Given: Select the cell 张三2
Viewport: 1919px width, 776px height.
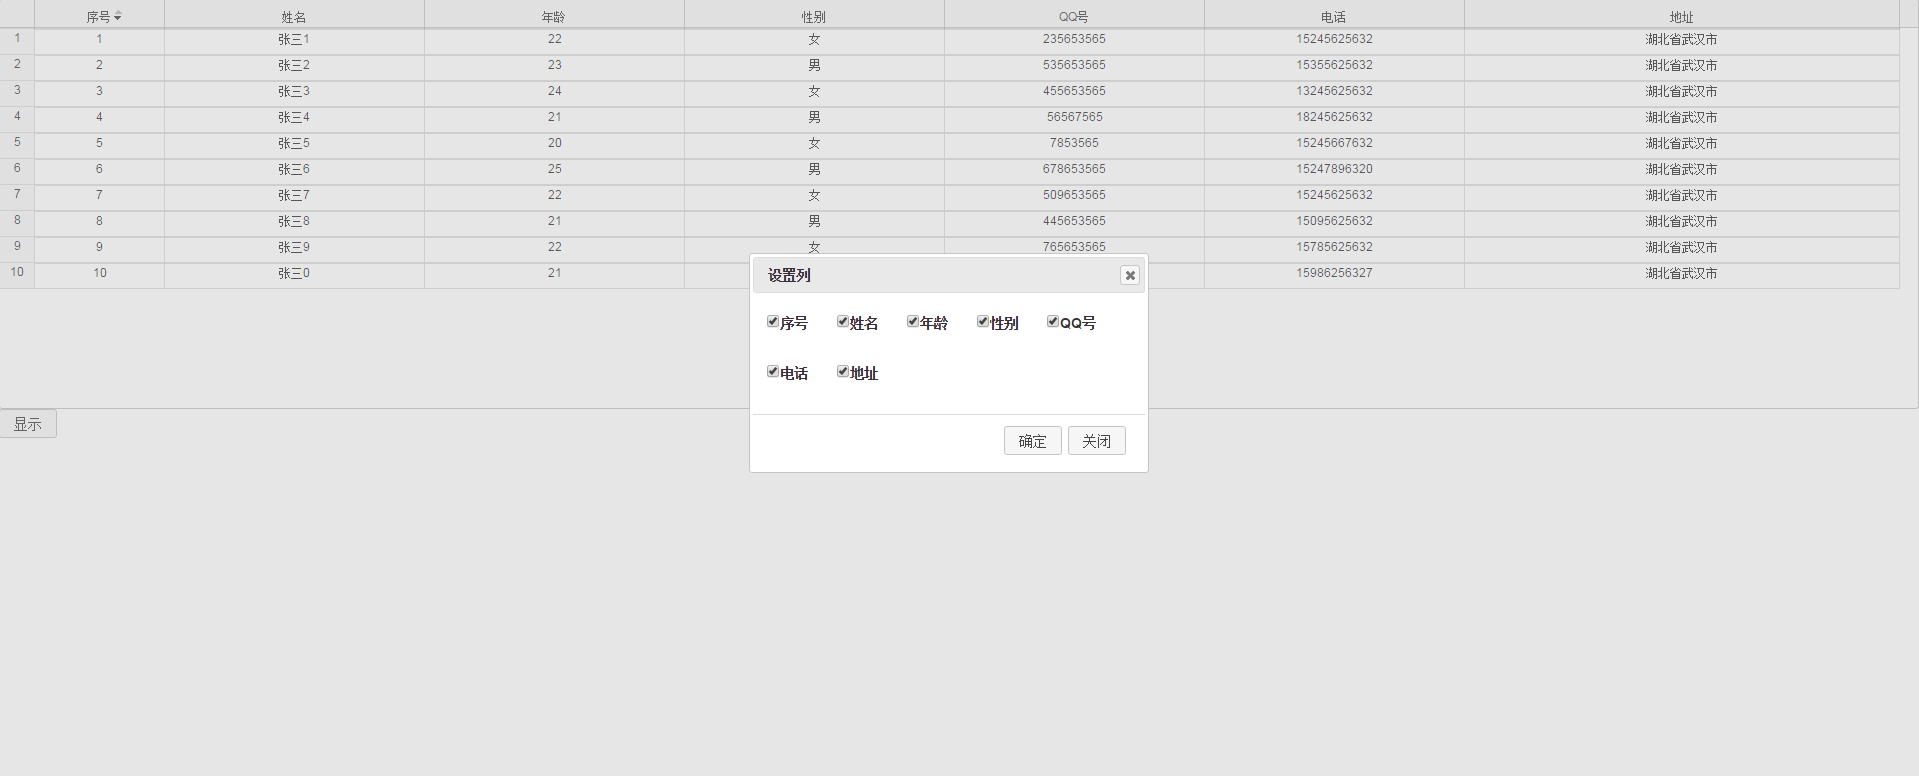Looking at the screenshot, I should tap(294, 65).
